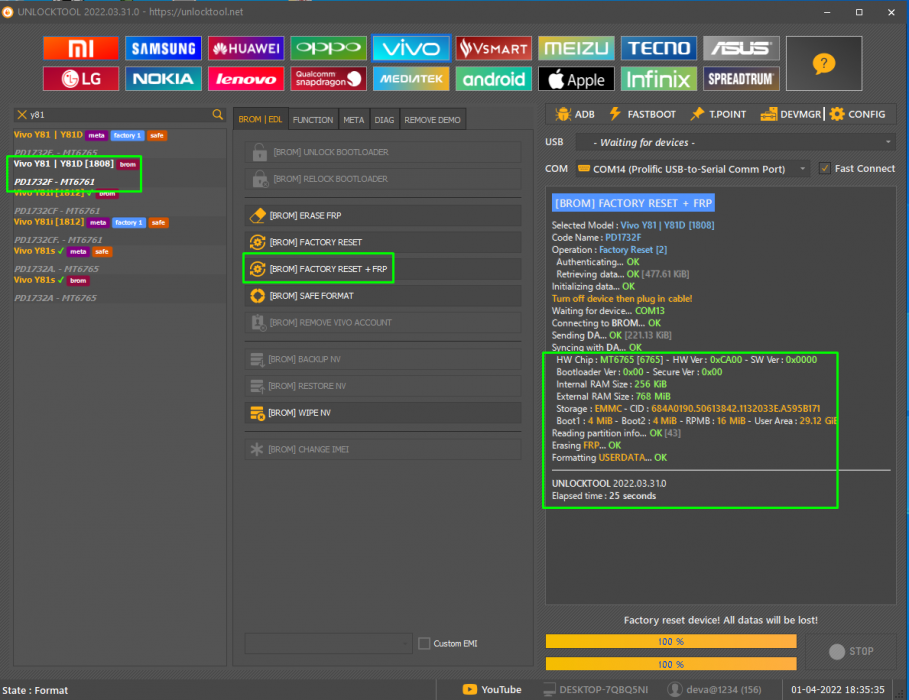
Task: Pick the Vivo brand tile
Action: click(x=410, y=48)
